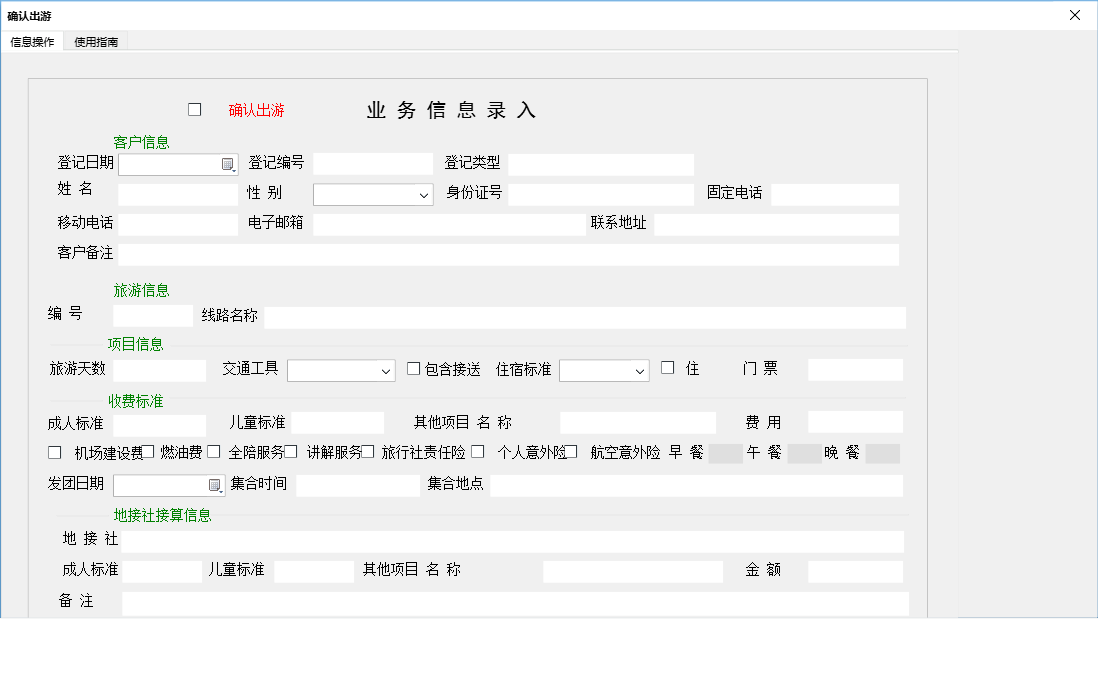Switch to the 使用指南 tab
Viewport: 1098px width, 697px height.
pos(95,41)
